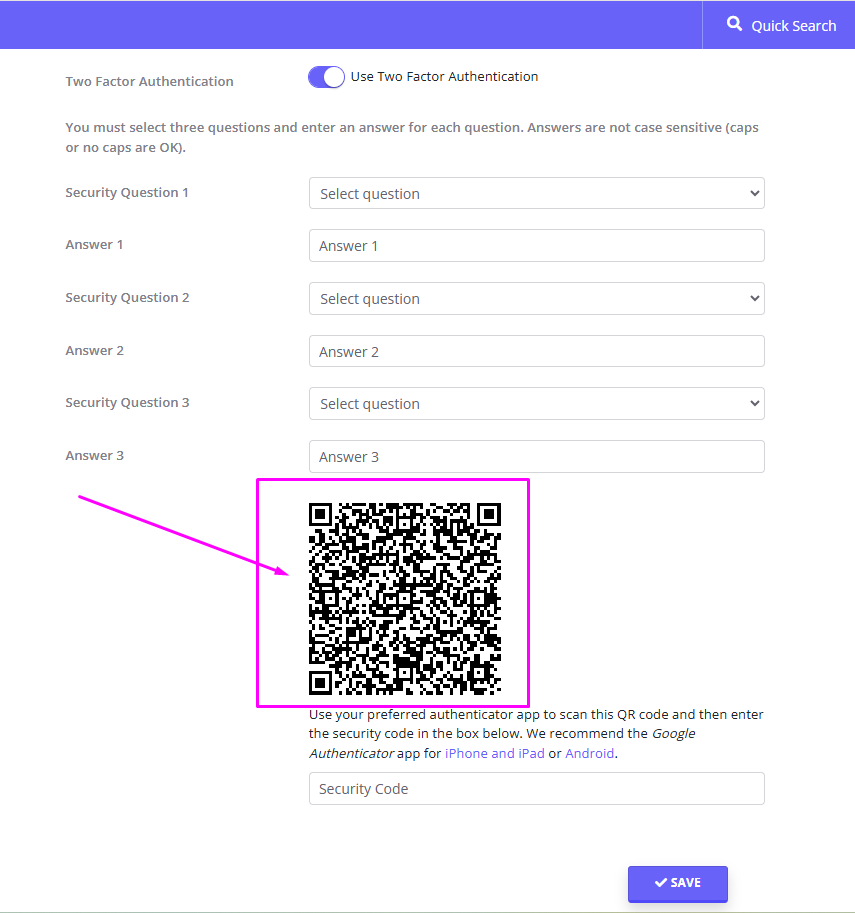Click the Security Question 1 dropdown chevron
The width and height of the screenshot is (855, 913).
(x=752, y=193)
